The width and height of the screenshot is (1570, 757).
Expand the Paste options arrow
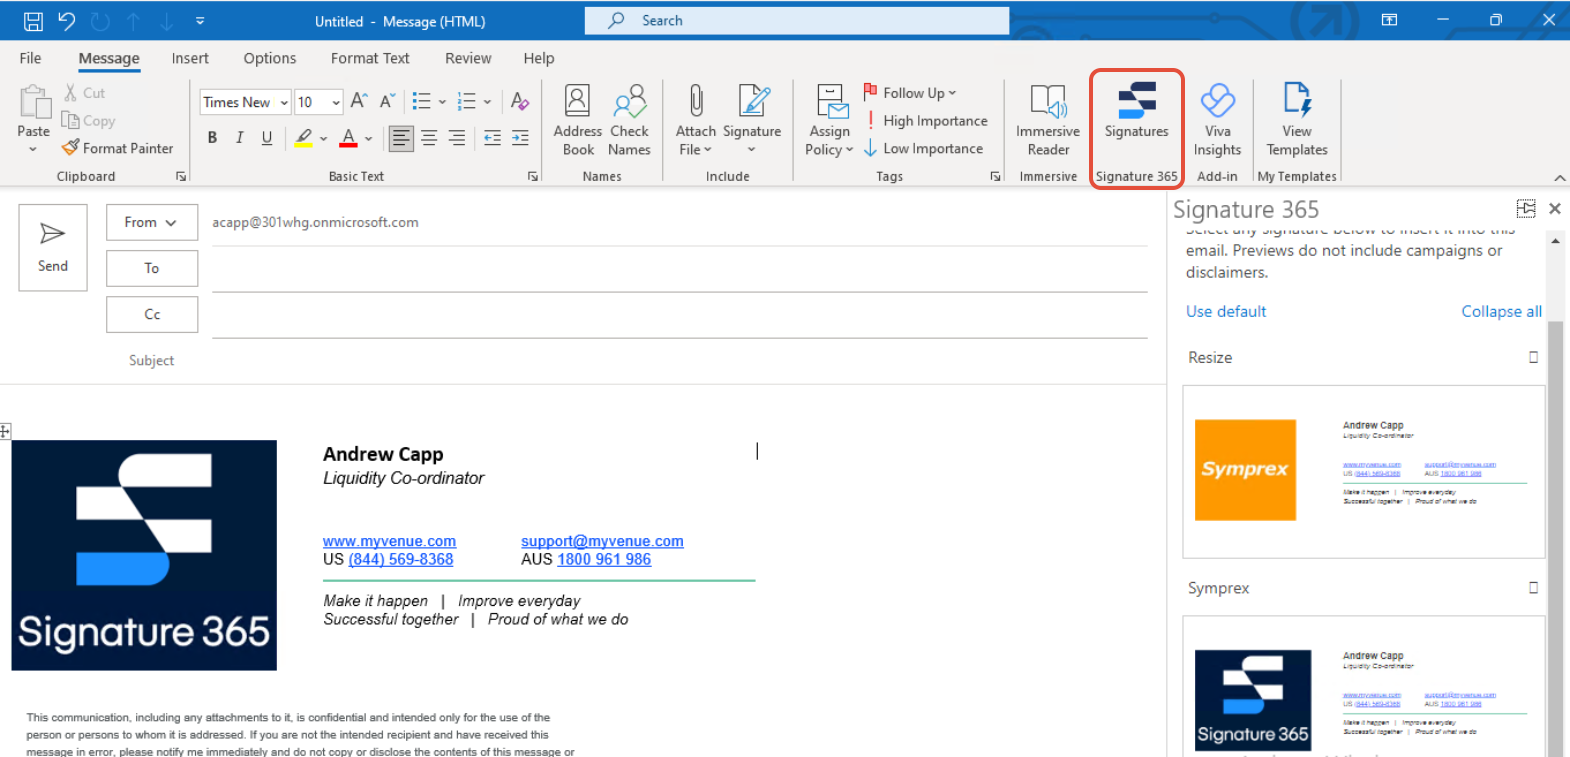pyautogui.click(x=33, y=149)
